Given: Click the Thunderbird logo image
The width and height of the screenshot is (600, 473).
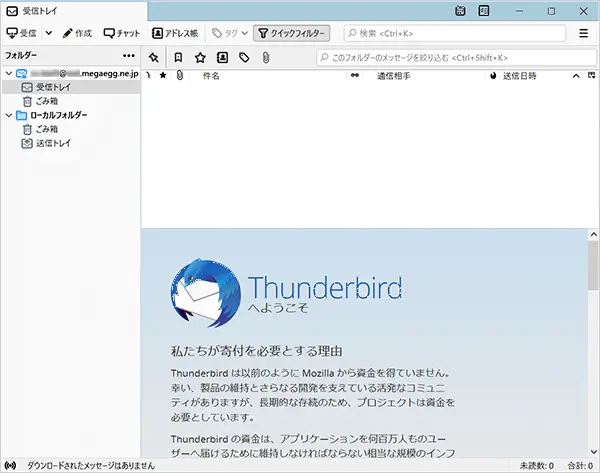Looking at the screenshot, I should click(206, 293).
